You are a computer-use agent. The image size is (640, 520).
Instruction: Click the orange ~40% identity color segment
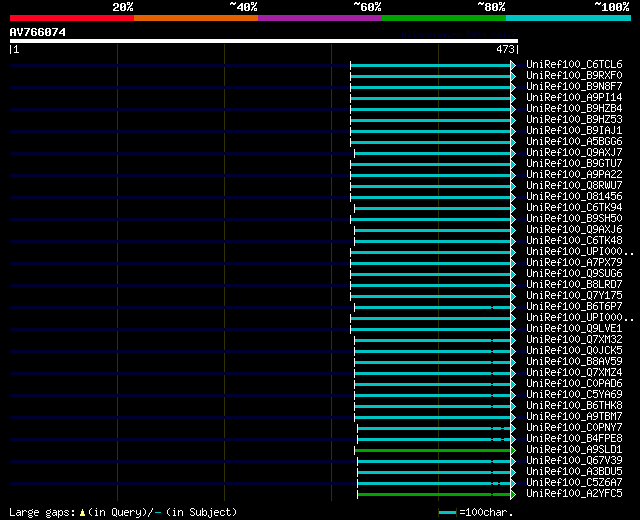pos(196,18)
